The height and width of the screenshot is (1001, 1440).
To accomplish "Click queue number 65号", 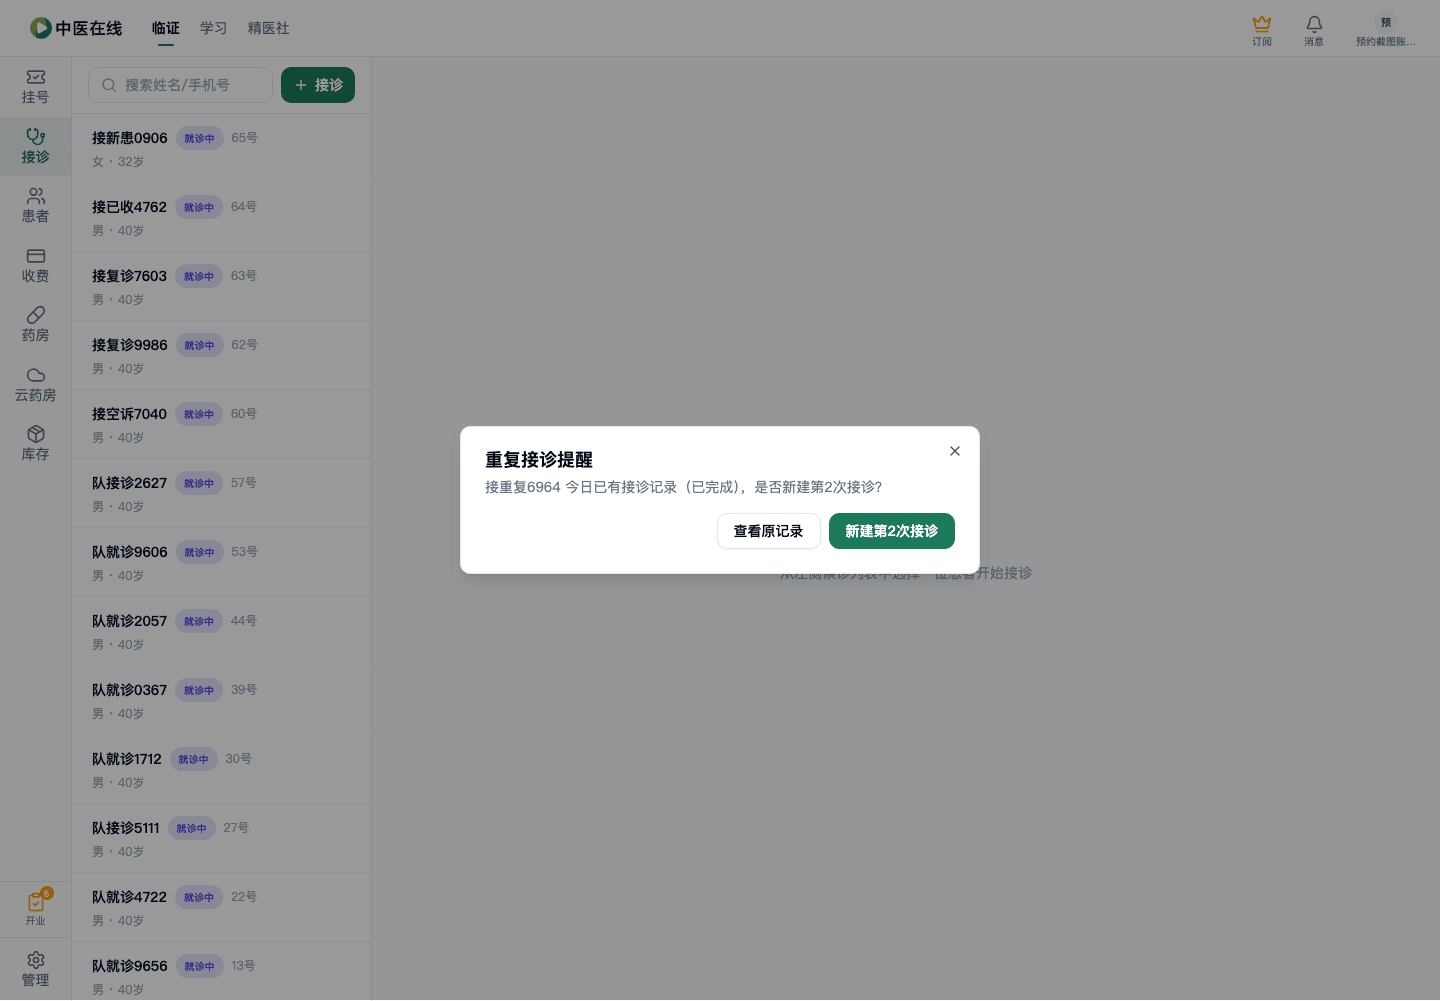I will [x=244, y=138].
